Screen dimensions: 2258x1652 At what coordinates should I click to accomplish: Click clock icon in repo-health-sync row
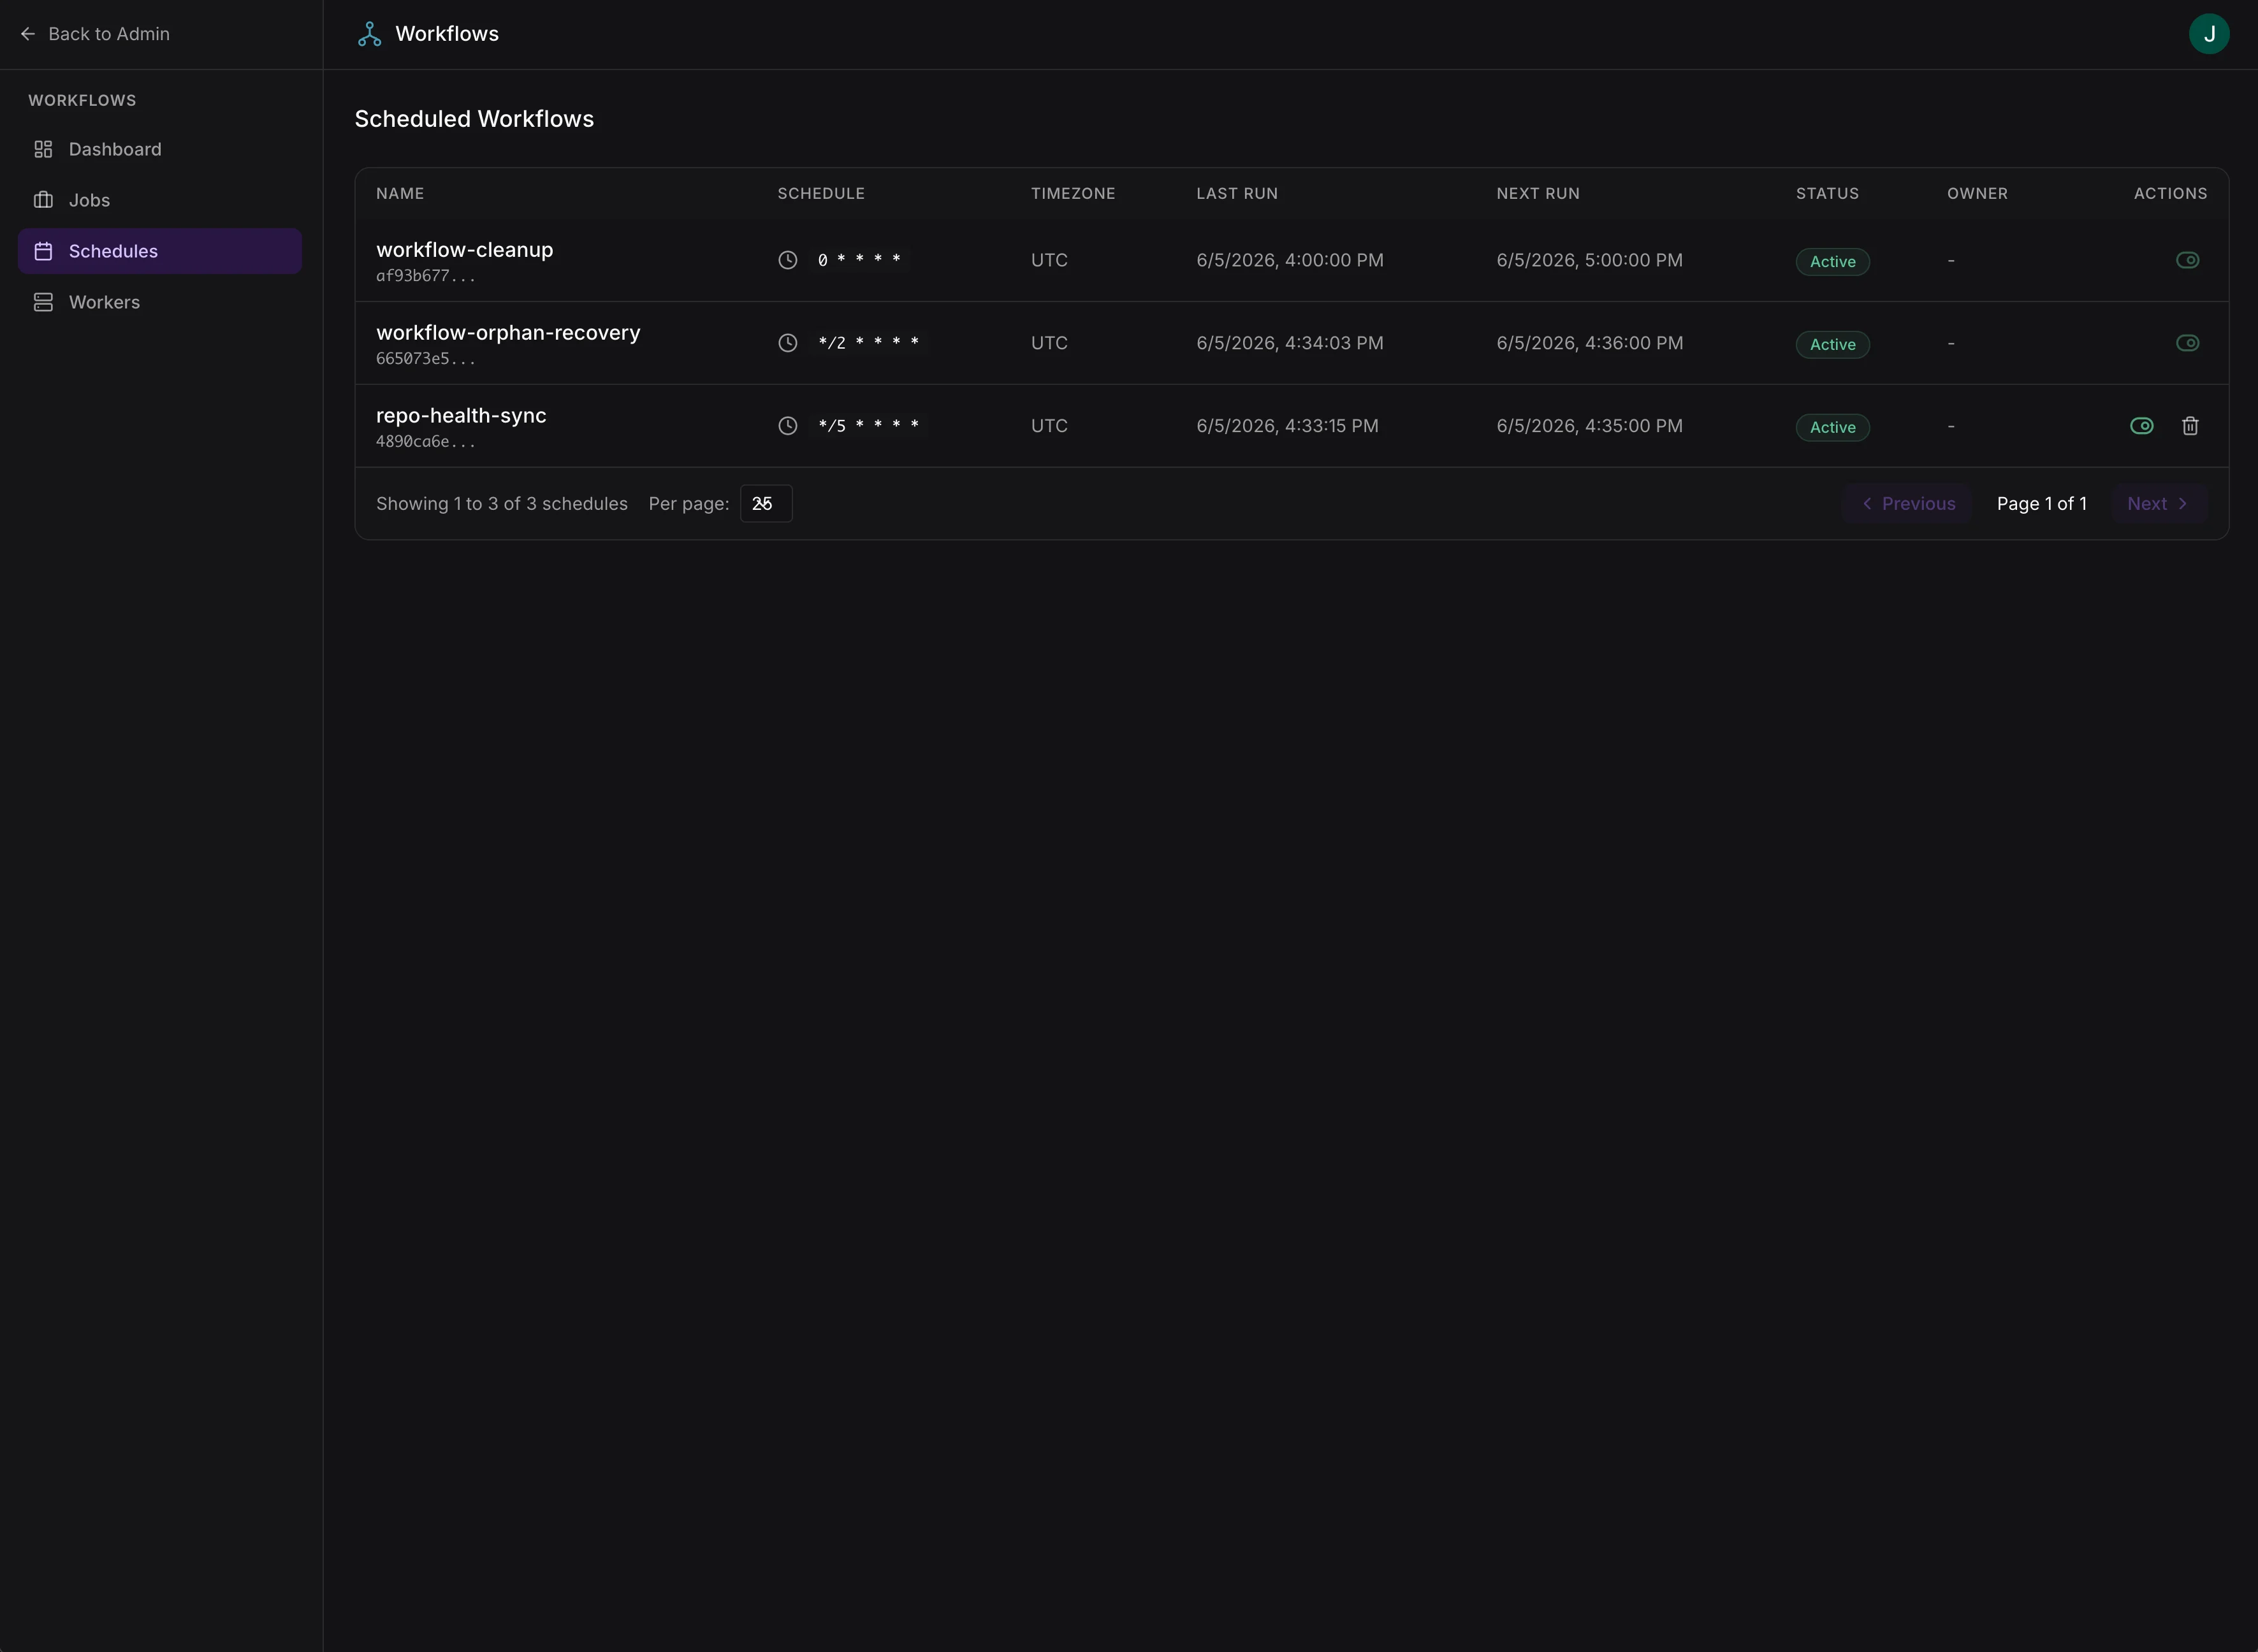(x=788, y=426)
